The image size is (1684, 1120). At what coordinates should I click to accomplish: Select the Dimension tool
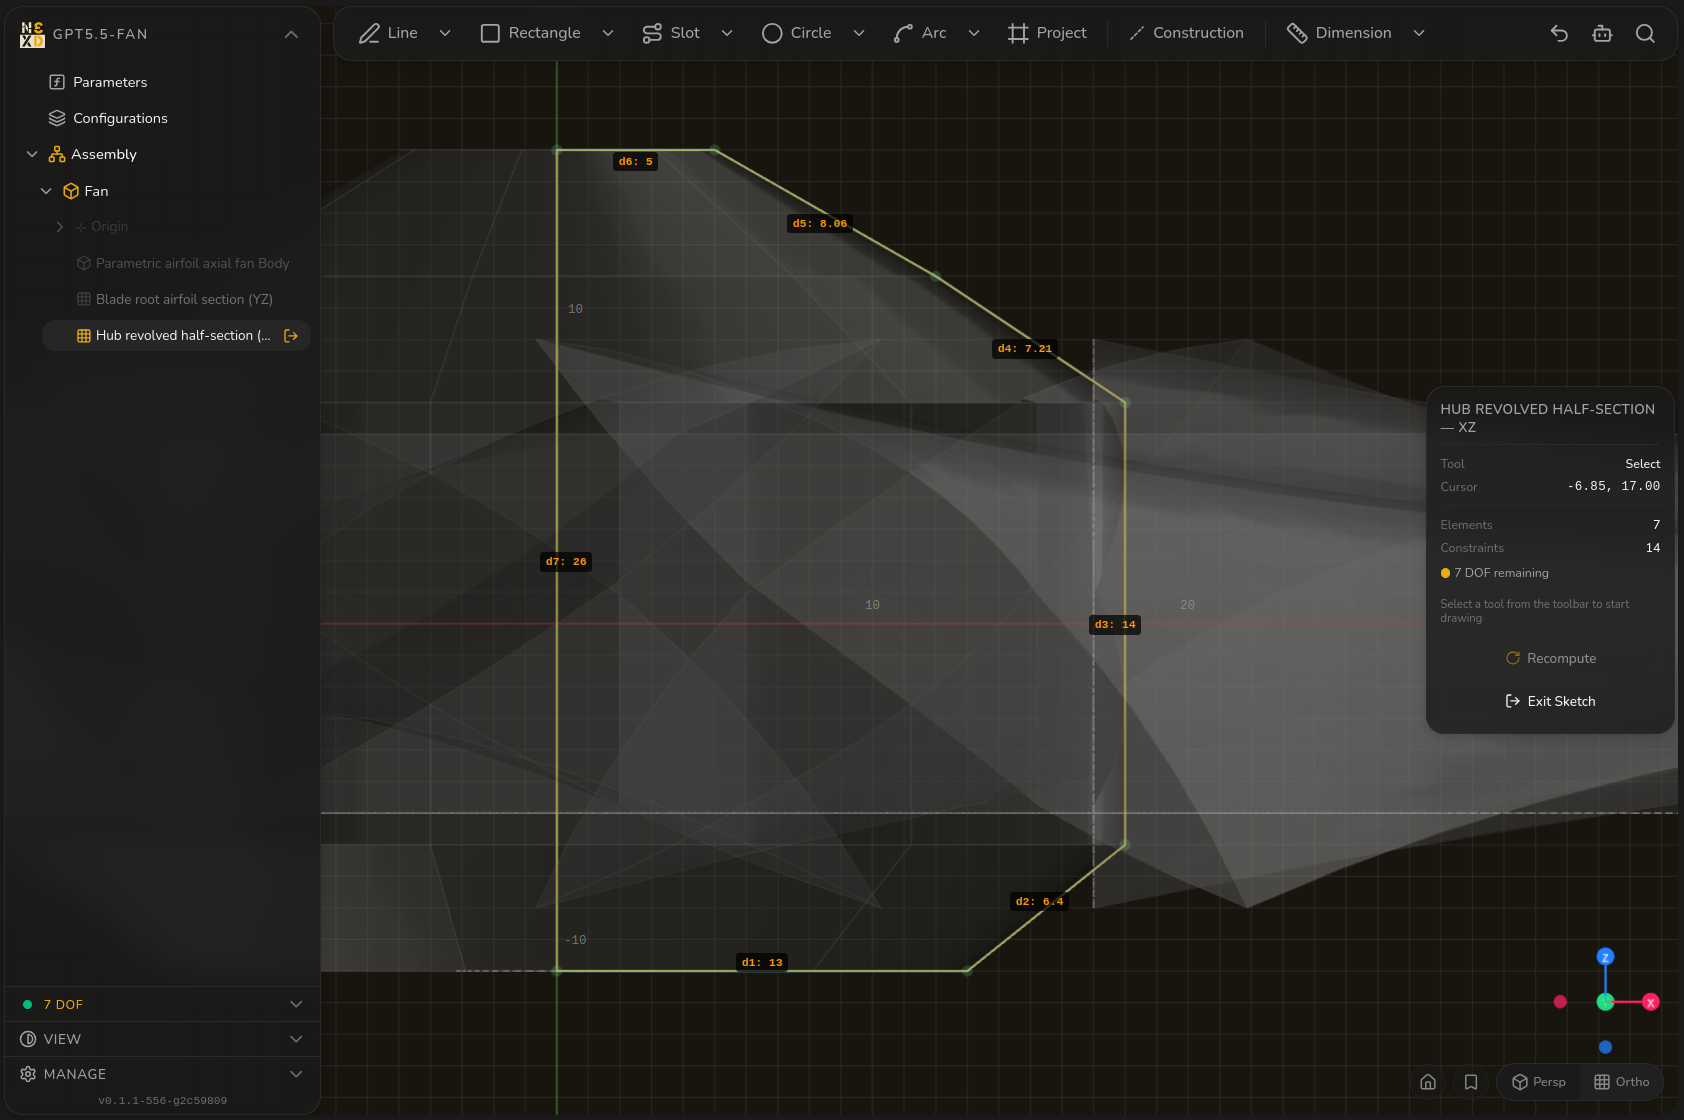pyautogui.click(x=1339, y=33)
